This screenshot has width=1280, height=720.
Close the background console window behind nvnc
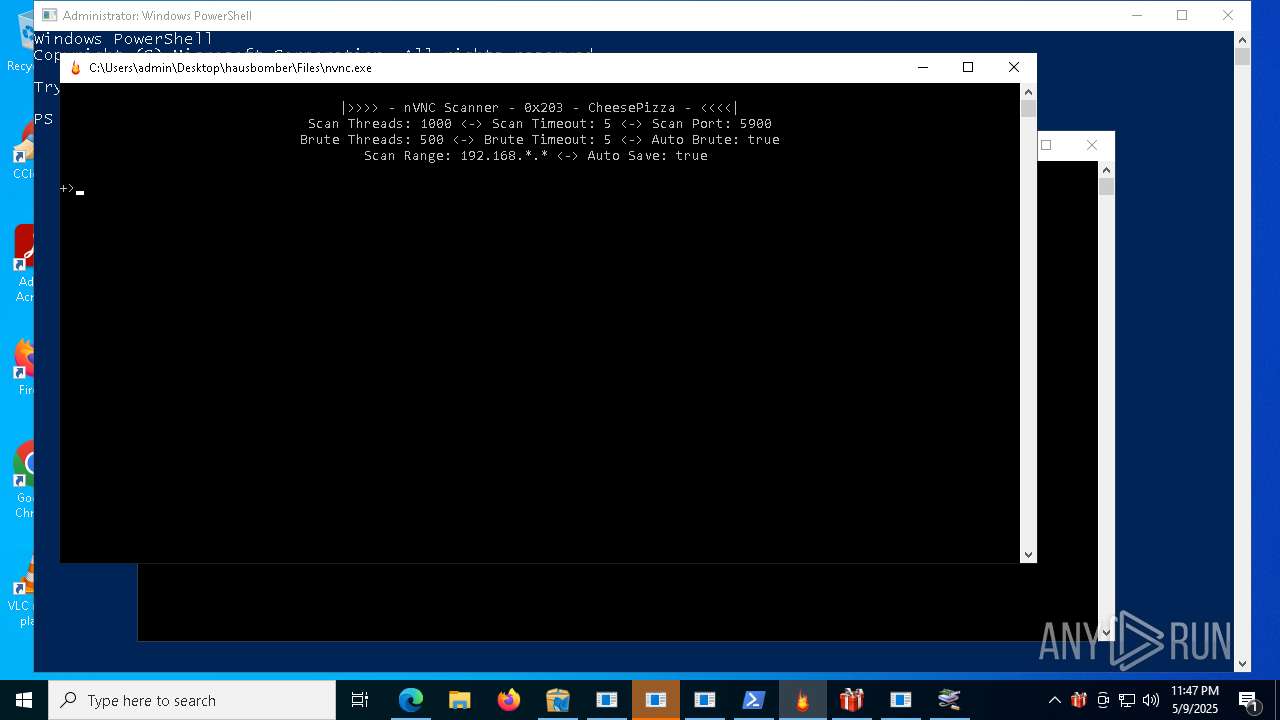1092,145
